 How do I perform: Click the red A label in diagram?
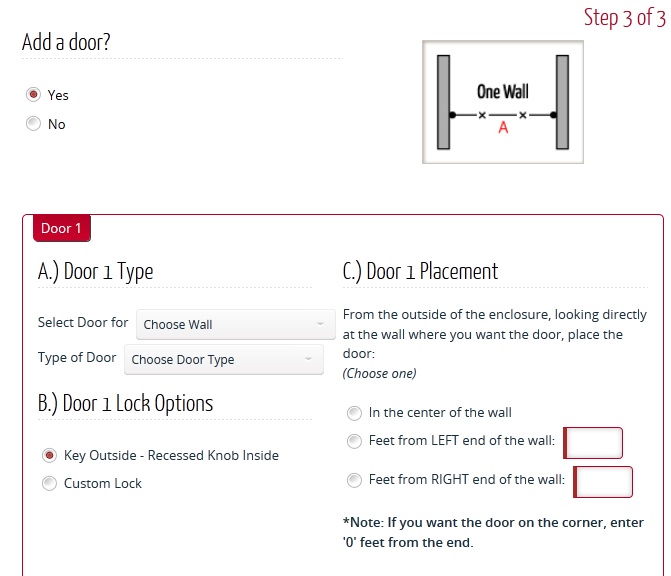tap(503, 128)
